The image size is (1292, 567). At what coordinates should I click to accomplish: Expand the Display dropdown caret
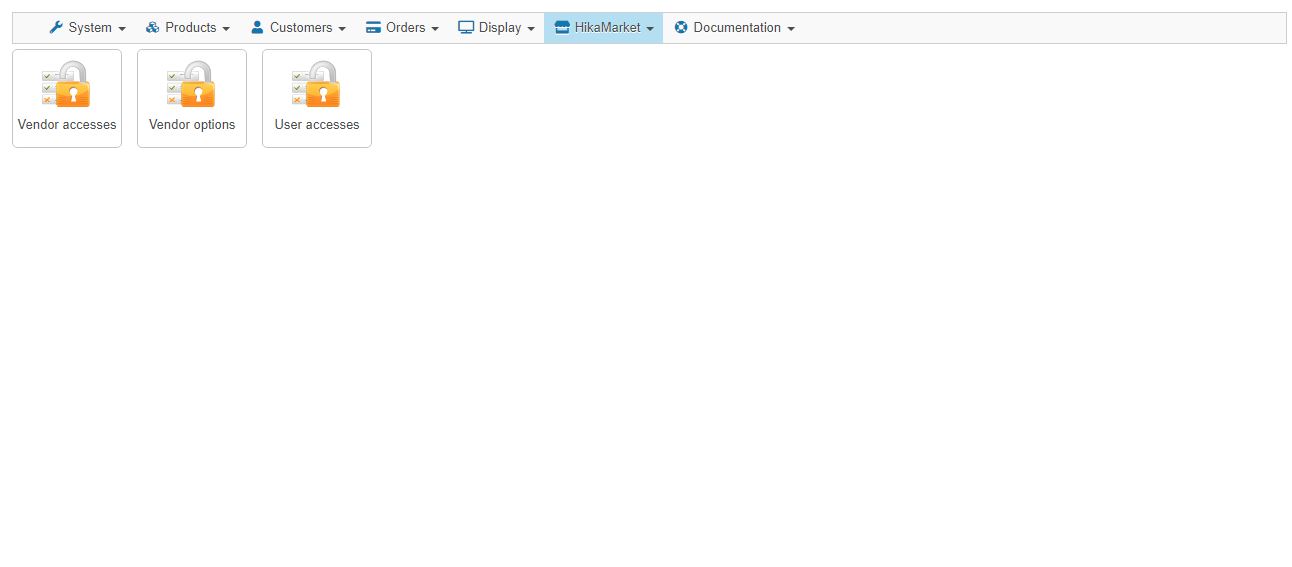click(530, 29)
